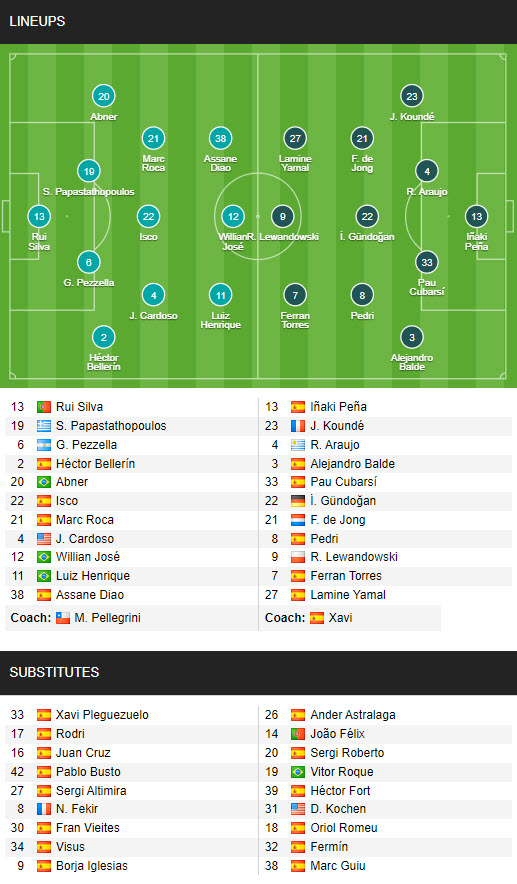
Task: Select João Félix from the substitutes
Action: point(337,734)
